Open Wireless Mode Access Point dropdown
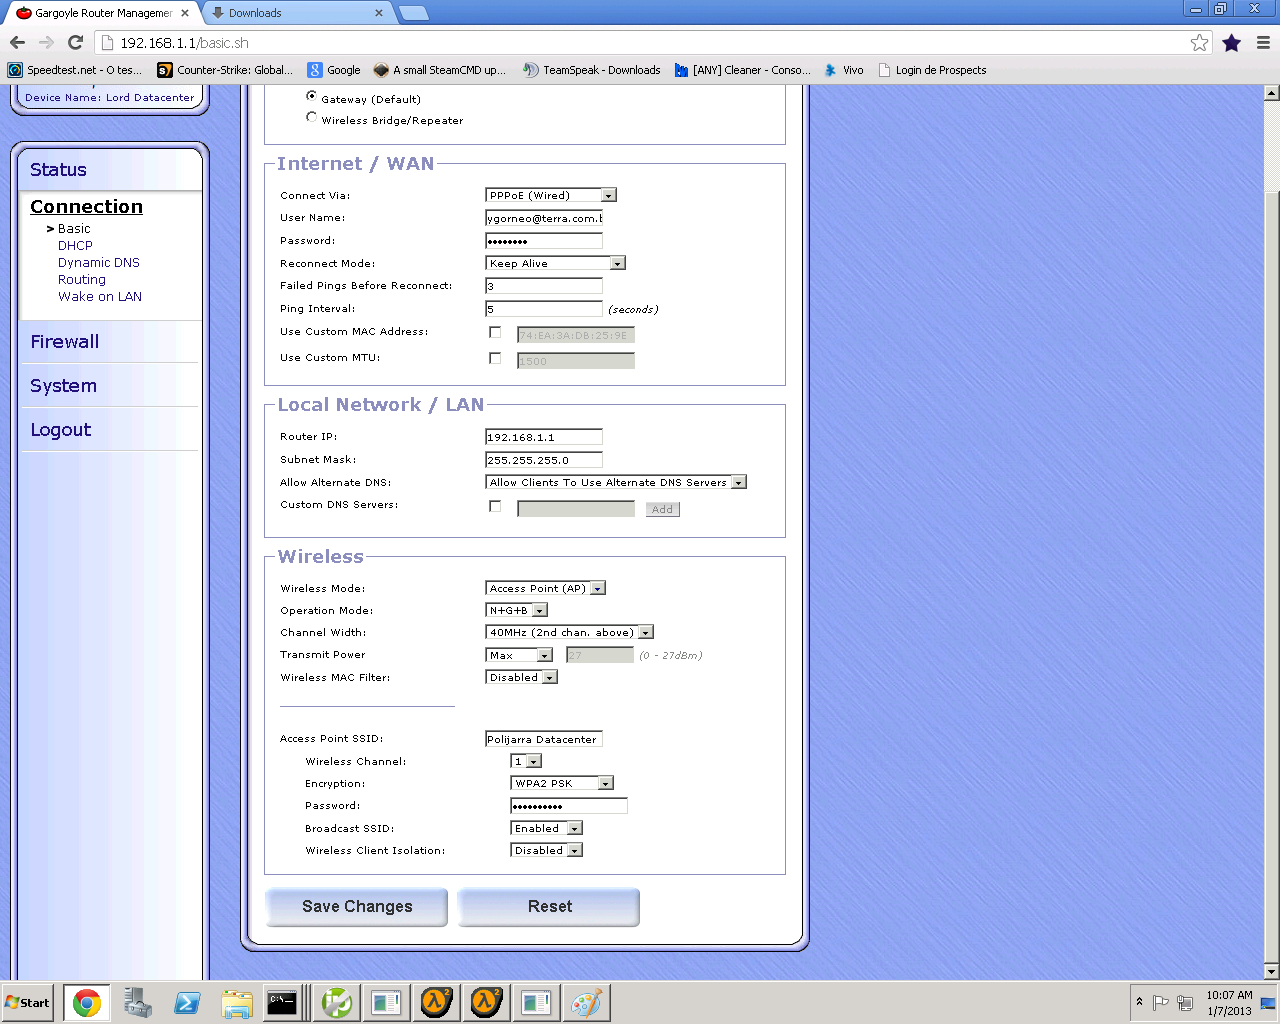This screenshot has height=1024, width=1280. tap(546, 588)
